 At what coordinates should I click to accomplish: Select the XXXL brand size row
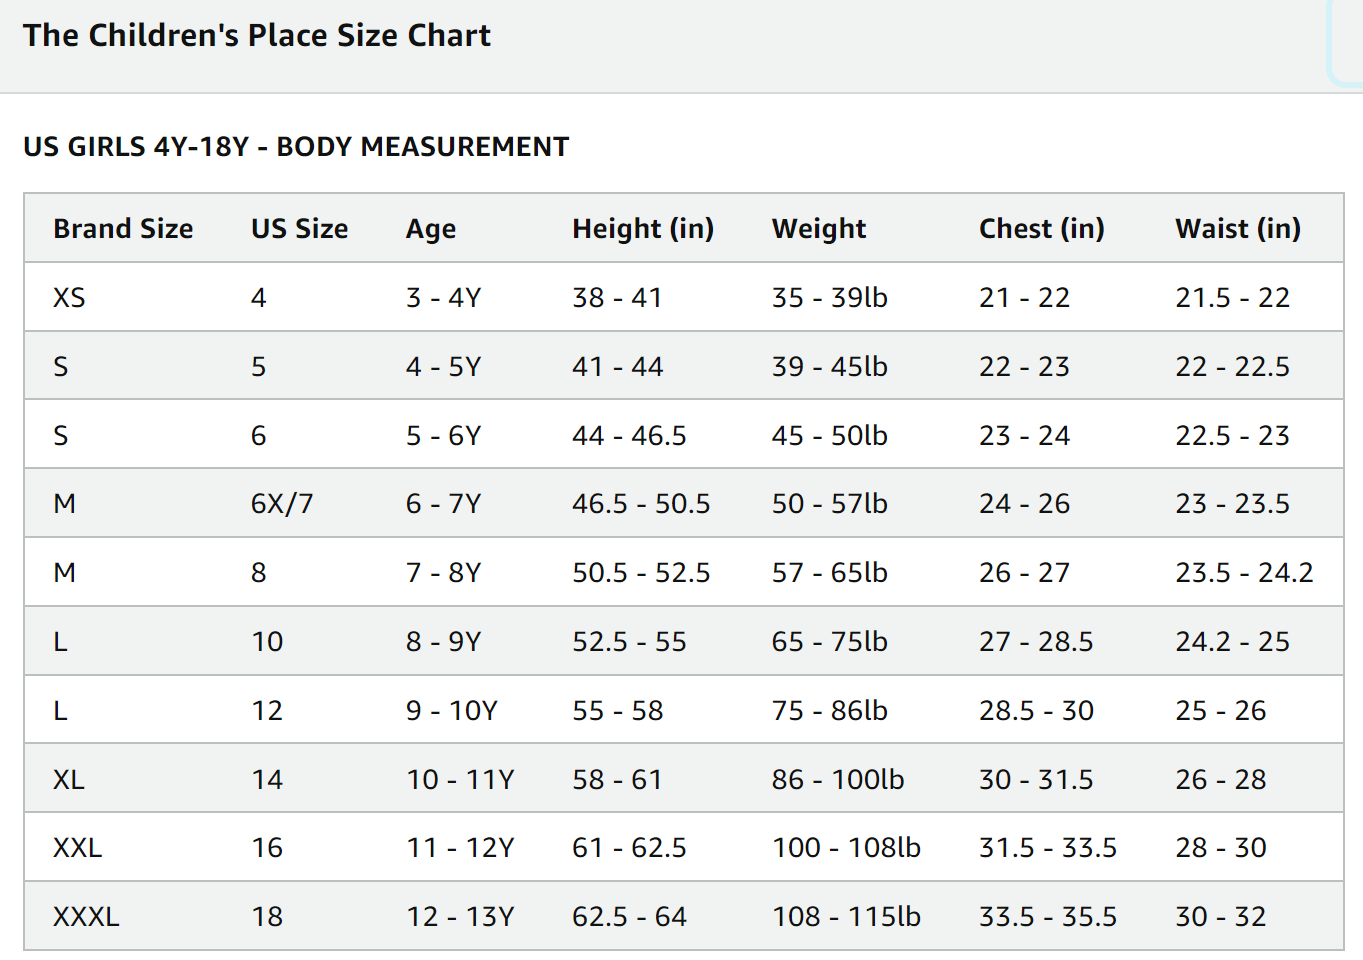coord(684,916)
